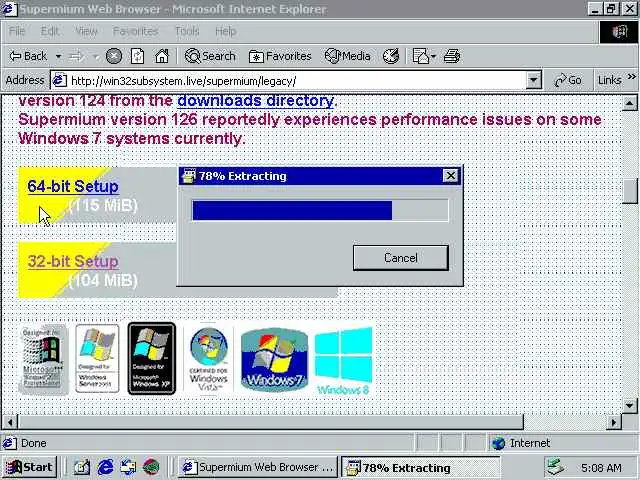Screen dimensions: 640x480
Task: Click the extraction progress bar
Action: click(320, 210)
